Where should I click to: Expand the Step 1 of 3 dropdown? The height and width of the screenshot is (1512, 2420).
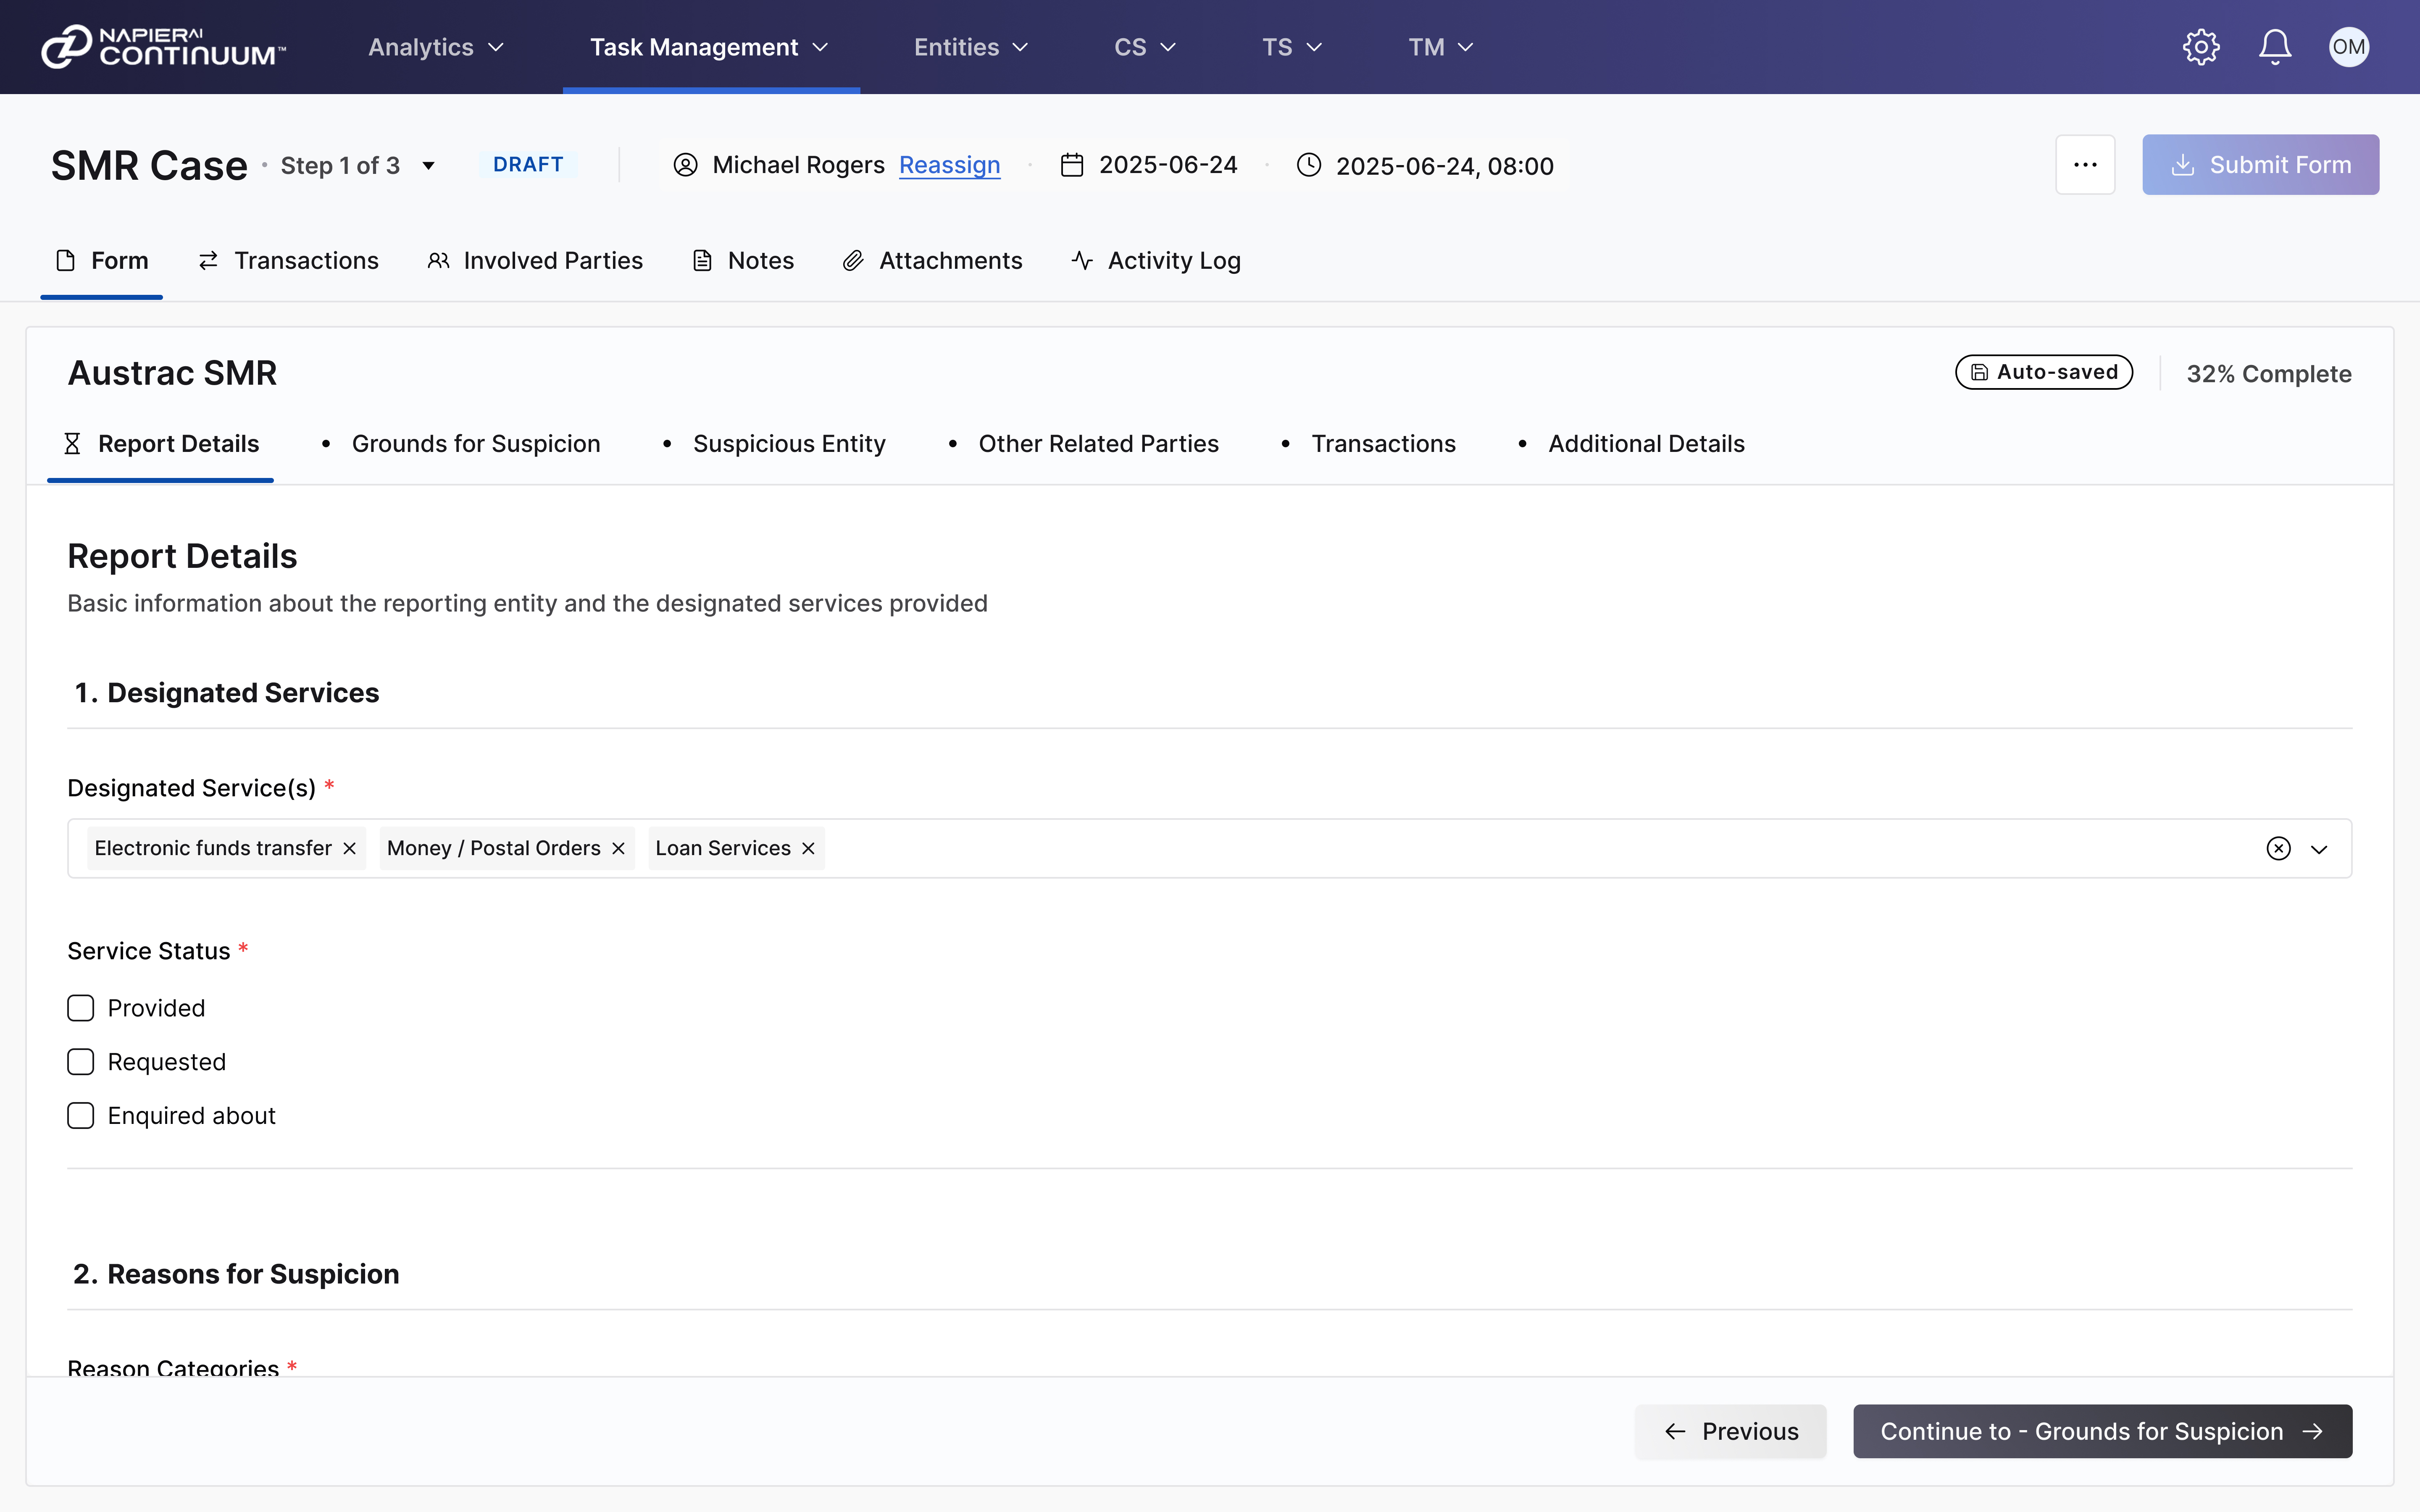428,166
